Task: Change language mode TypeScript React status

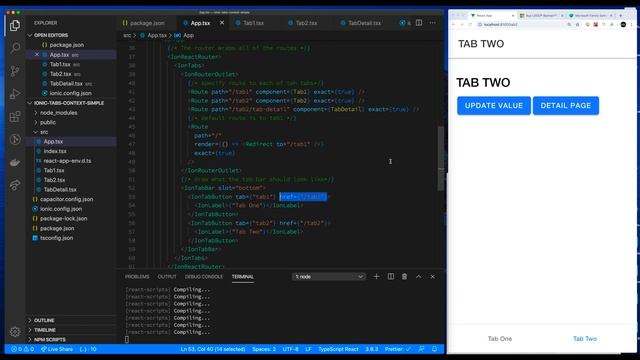Action: (338, 349)
